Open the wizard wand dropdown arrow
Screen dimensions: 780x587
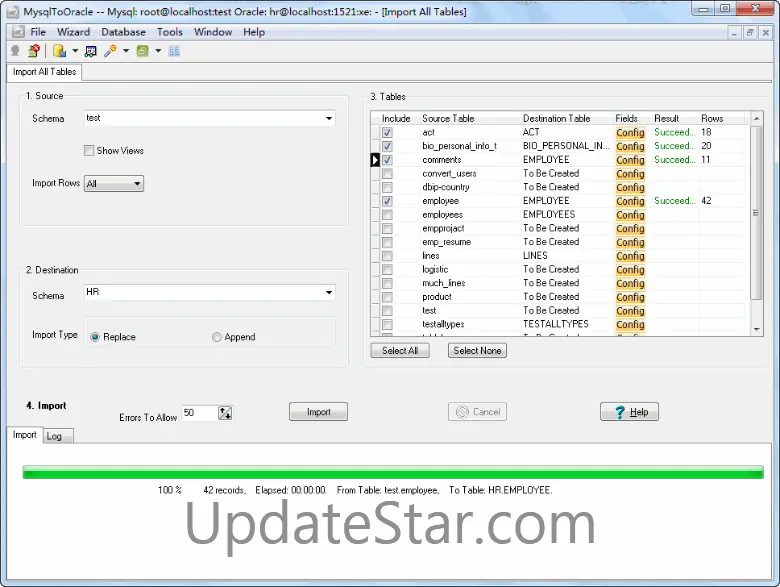tap(126, 51)
